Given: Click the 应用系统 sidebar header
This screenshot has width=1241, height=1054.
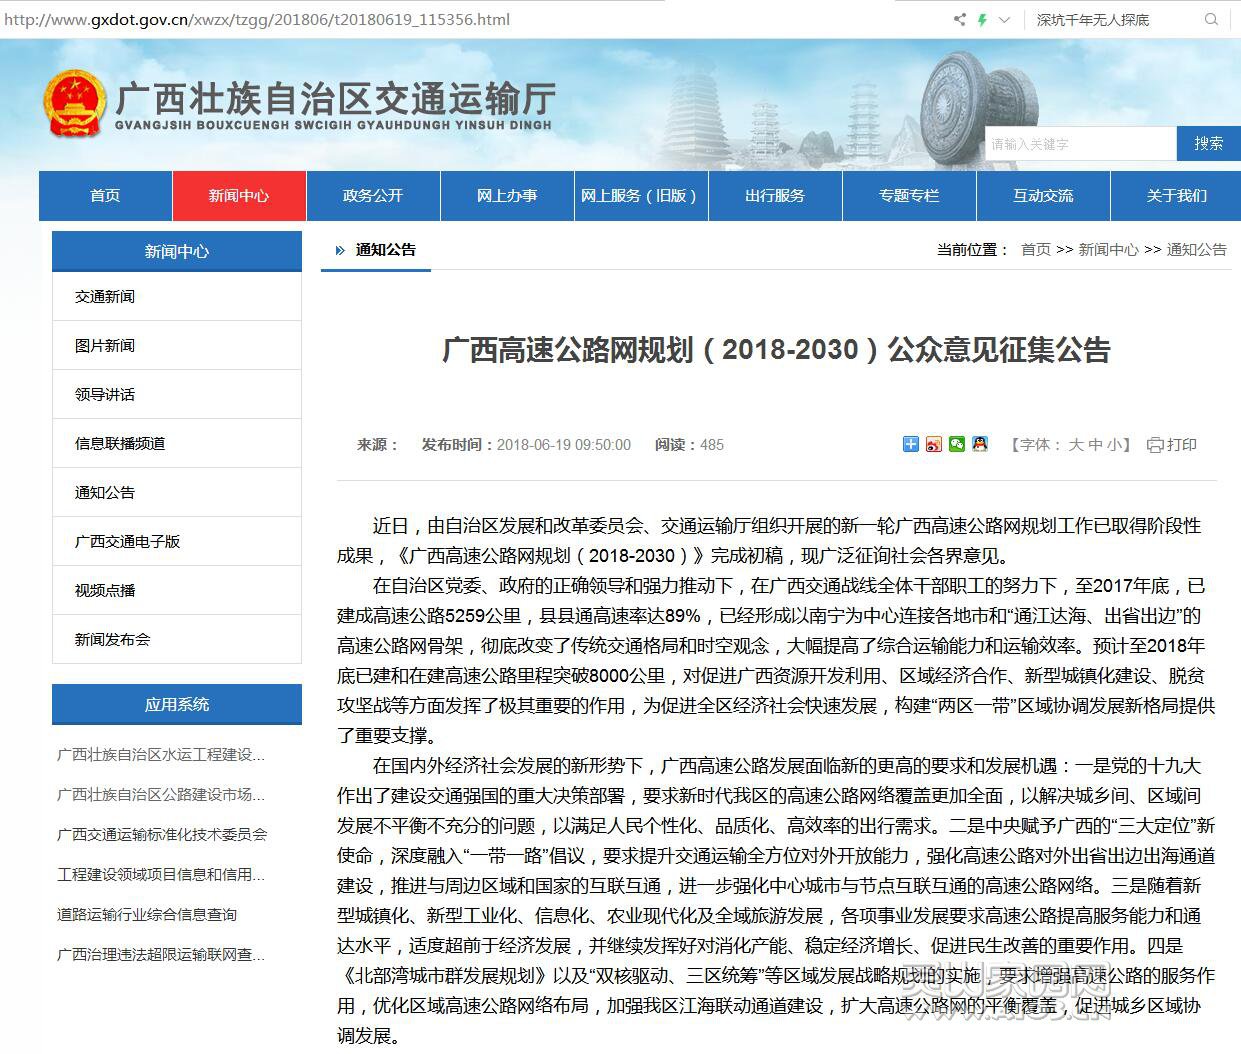Looking at the screenshot, I should point(177,704).
